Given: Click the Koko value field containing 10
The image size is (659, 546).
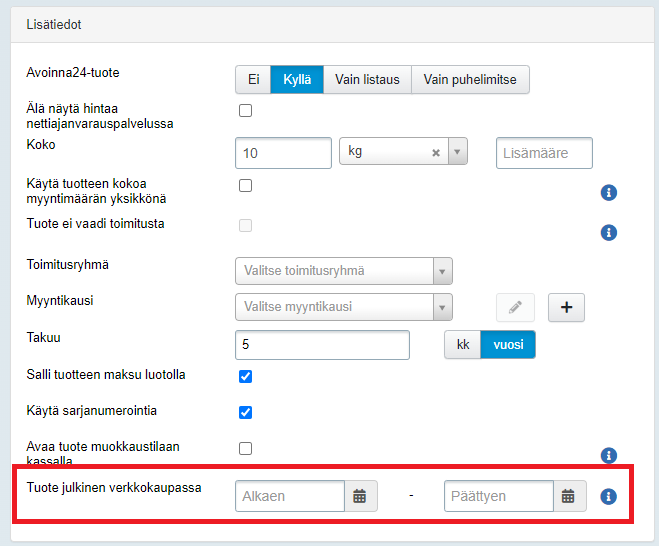Looking at the screenshot, I should pos(283,153).
